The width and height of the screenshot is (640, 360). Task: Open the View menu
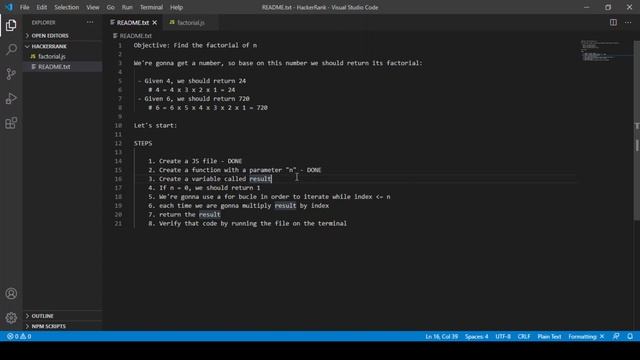point(93,7)
